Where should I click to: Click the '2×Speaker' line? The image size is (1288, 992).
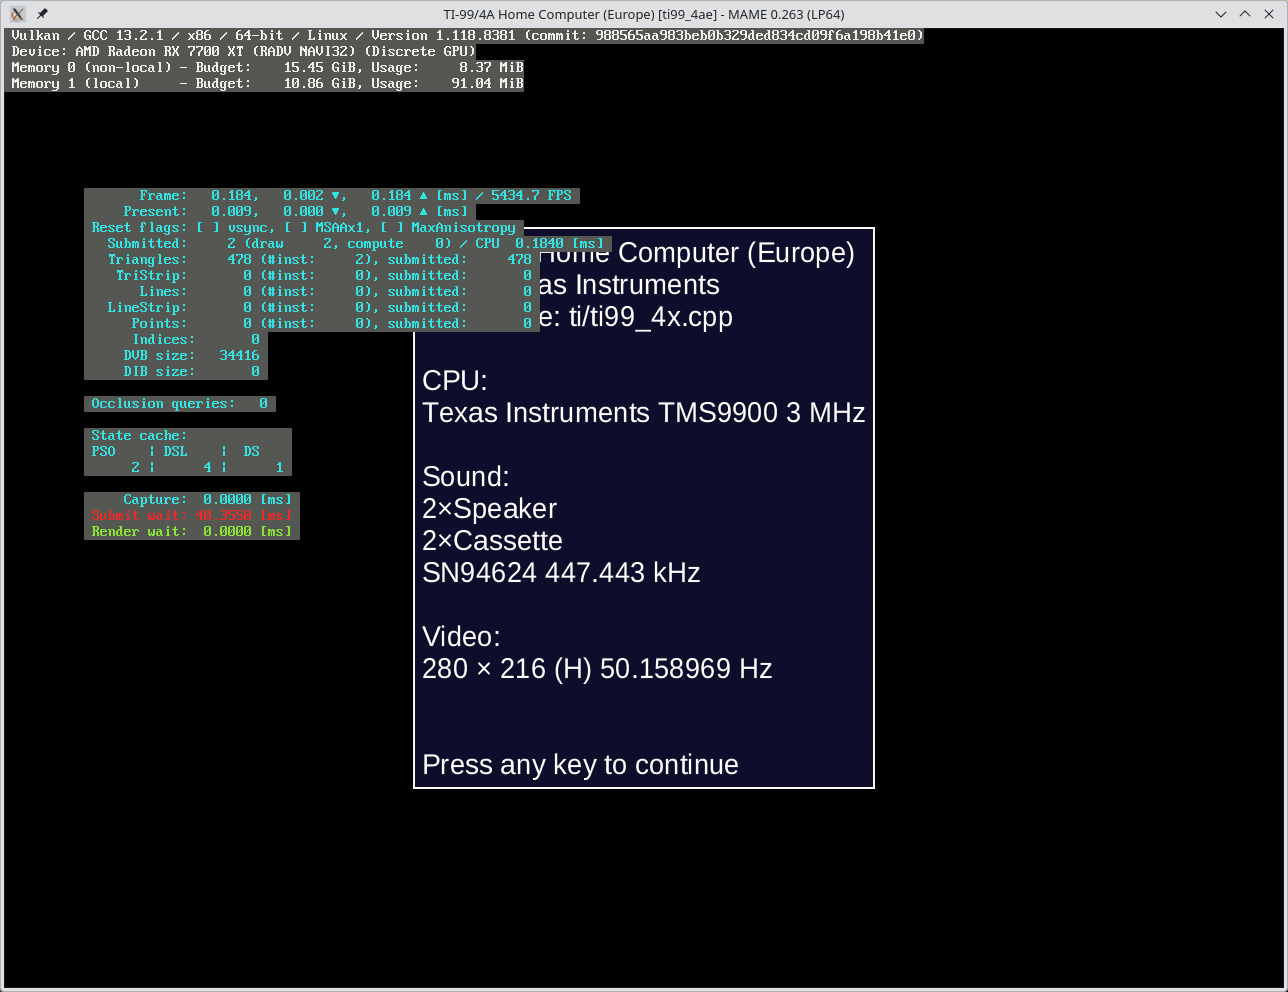coord(489,509)
